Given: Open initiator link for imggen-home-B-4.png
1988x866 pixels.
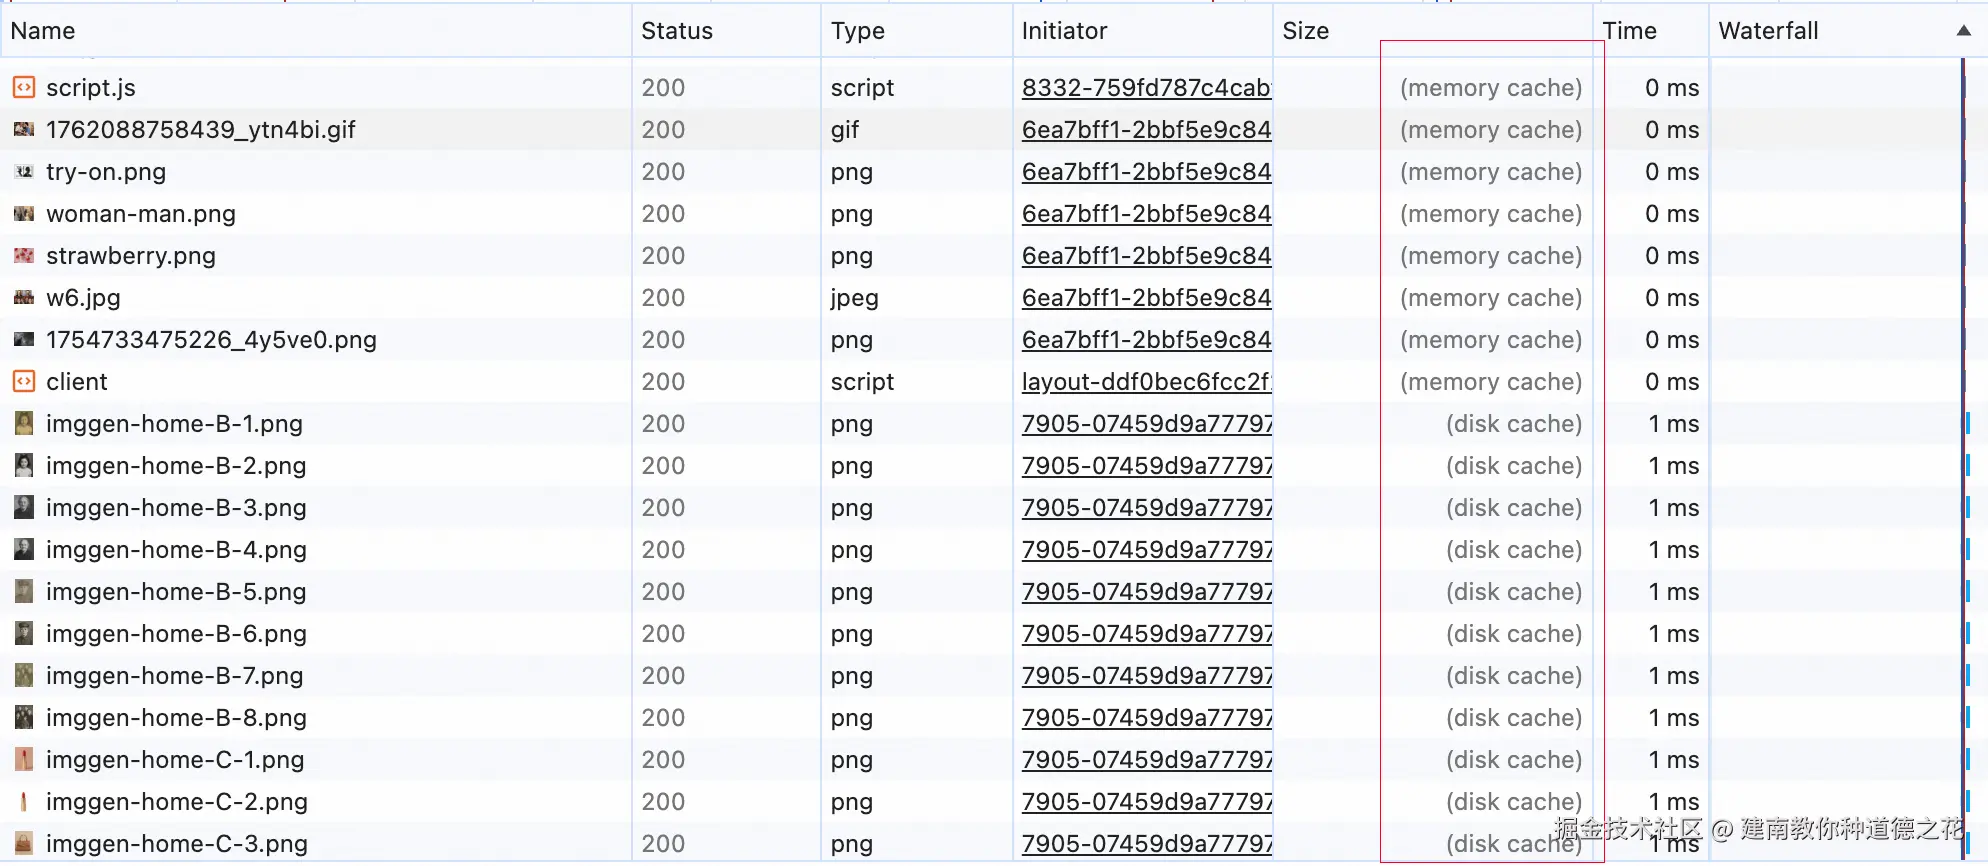Looking at the screenshot, I should (1146, 550).
